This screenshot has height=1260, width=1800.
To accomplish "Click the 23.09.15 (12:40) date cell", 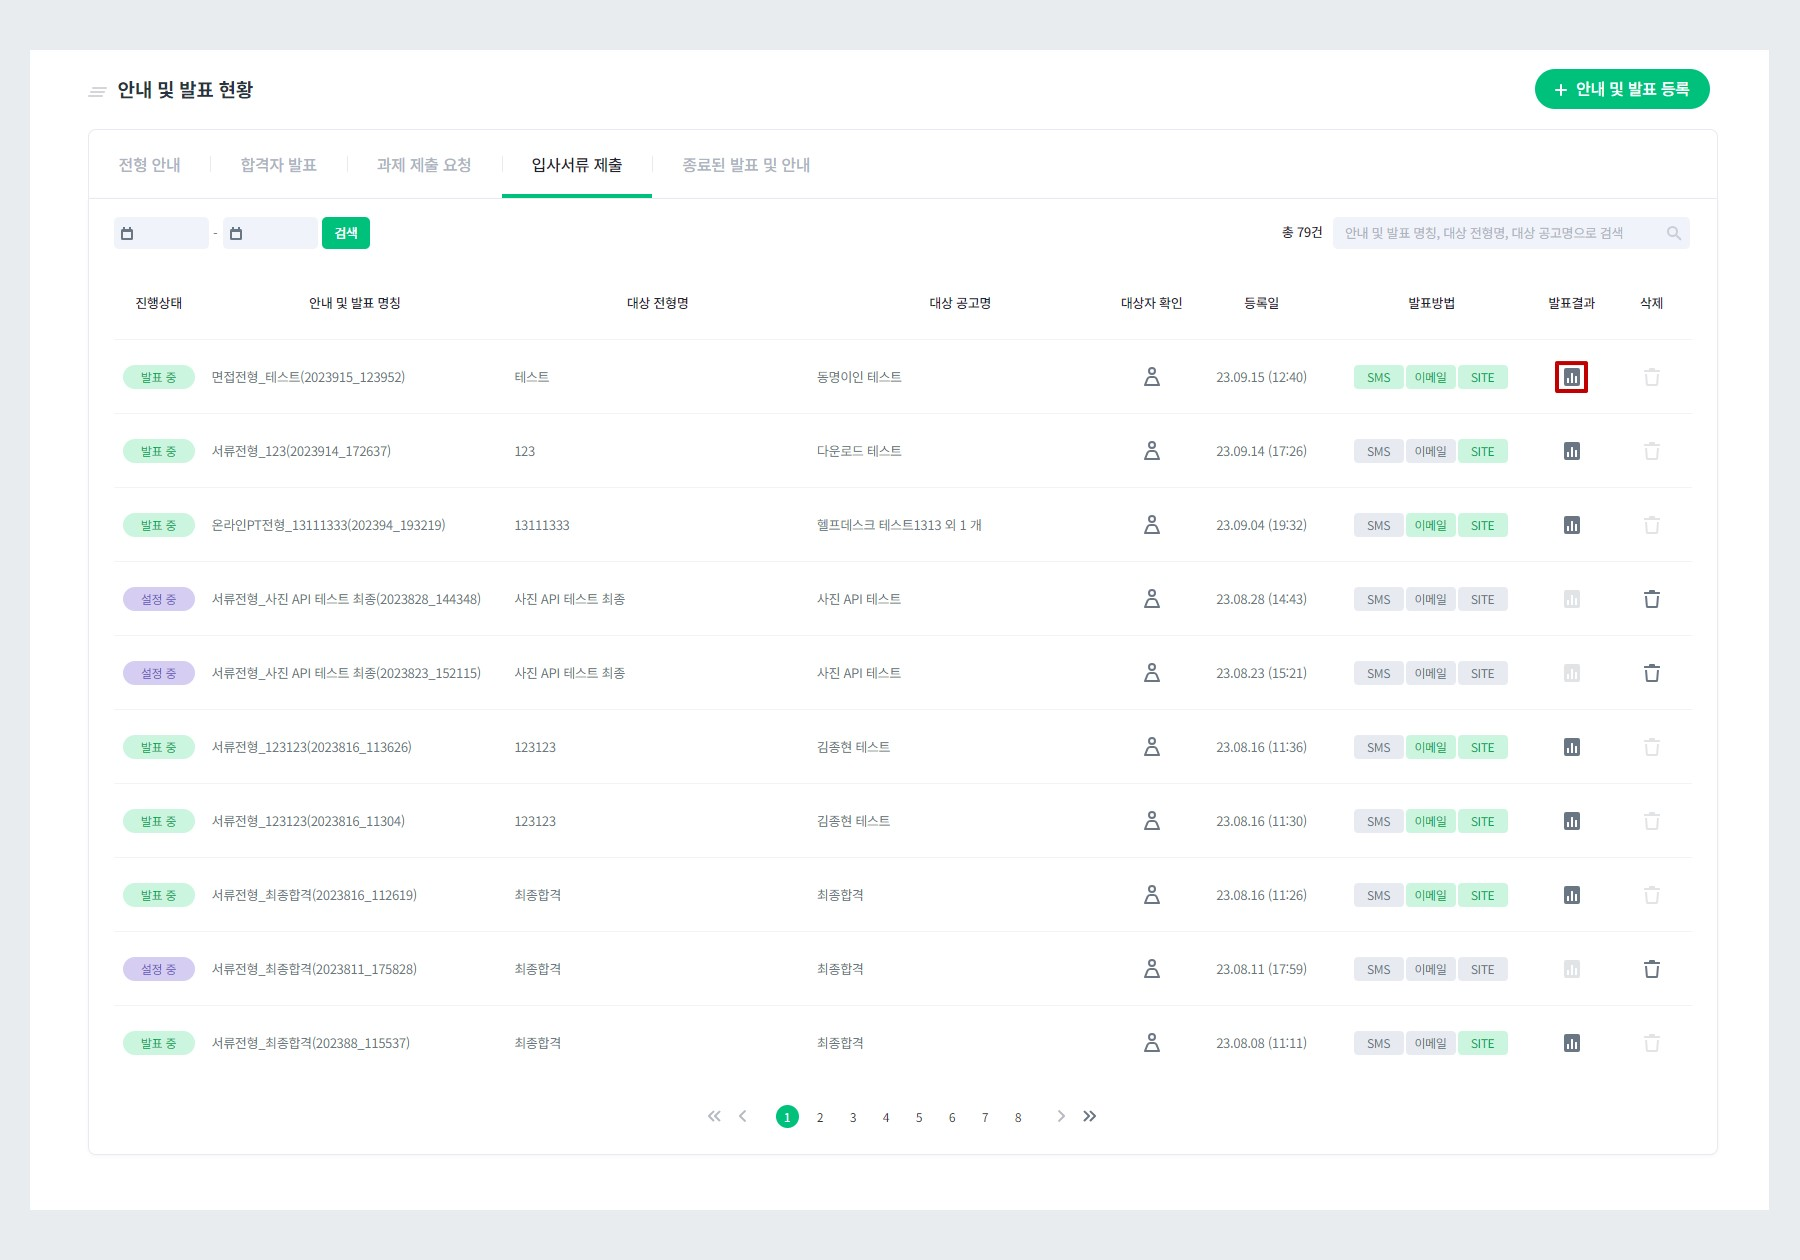I will [x=1261, y=377].
